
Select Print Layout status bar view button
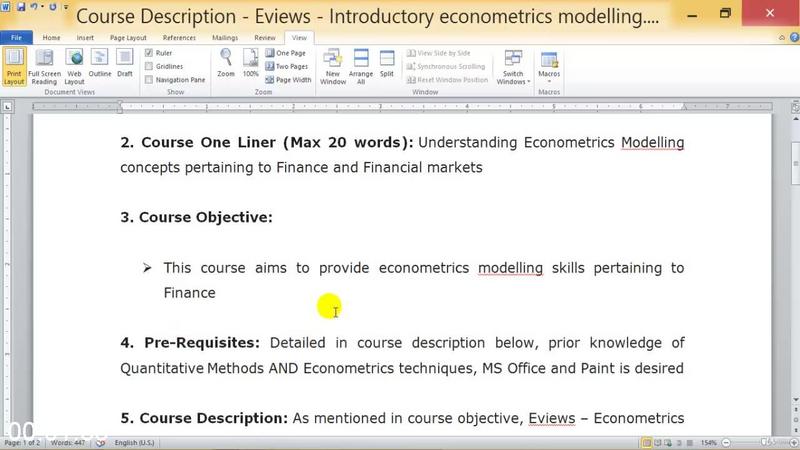click(x=646, y=443)
